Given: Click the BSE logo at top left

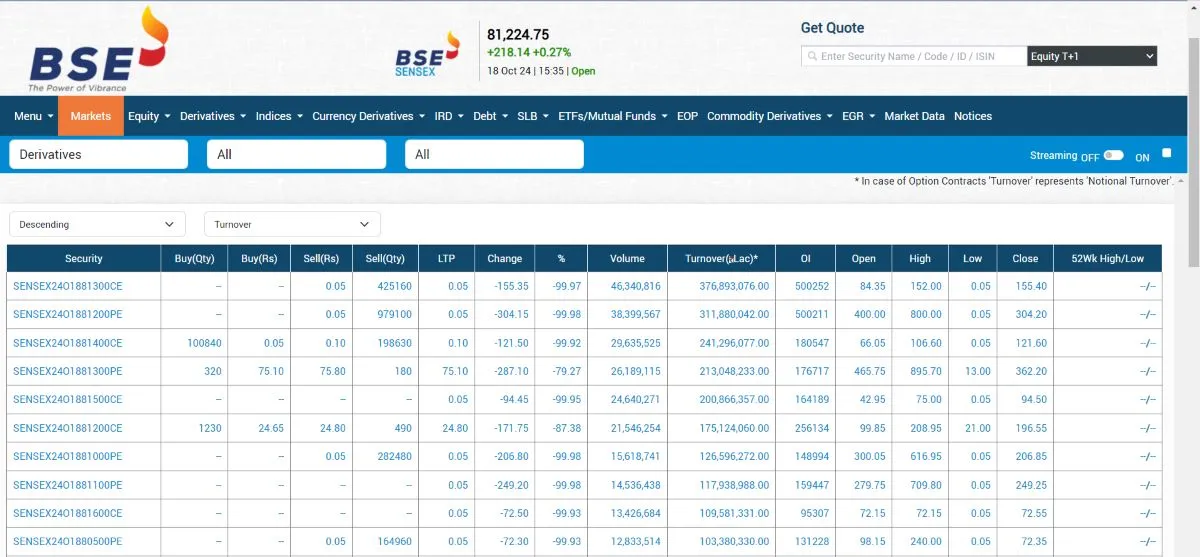Looking at the screenshot, I should click(x=98, y=49).
